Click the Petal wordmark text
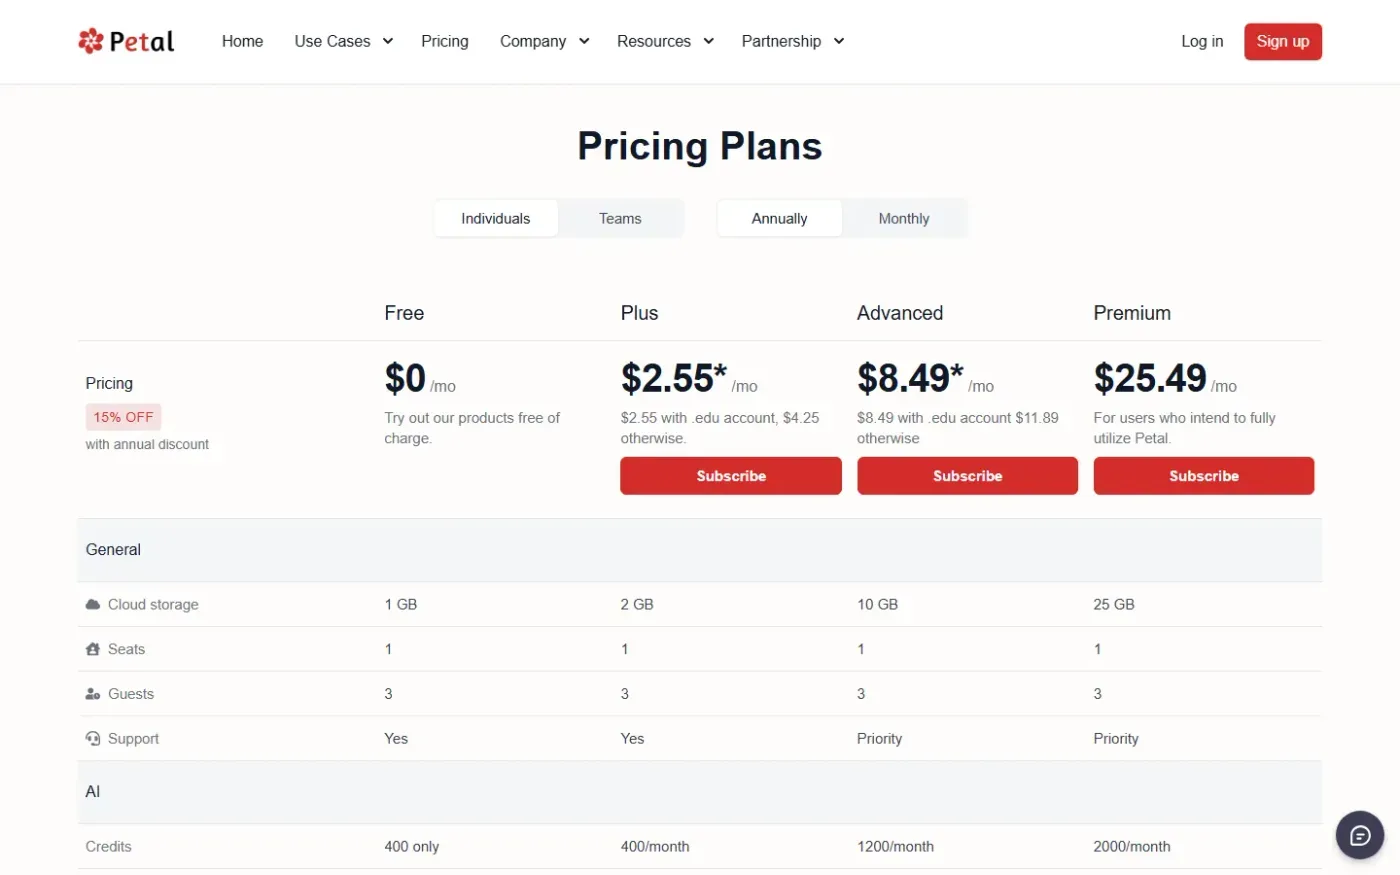1400x875 pixels. [x=142, y=41]
